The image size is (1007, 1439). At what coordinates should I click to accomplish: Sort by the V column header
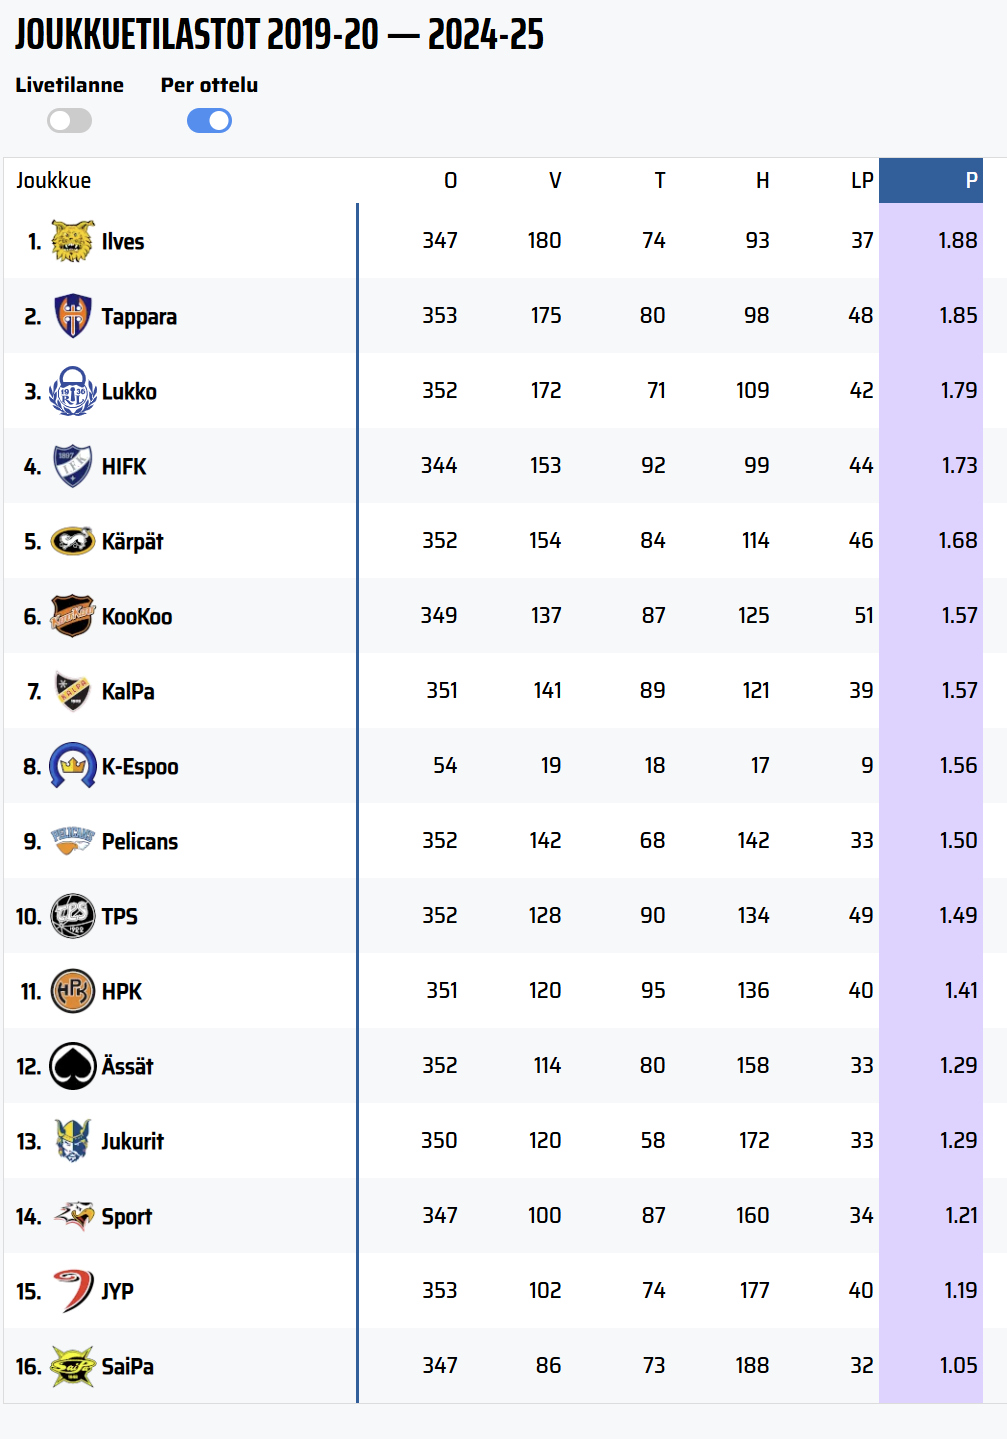[555, 181]
